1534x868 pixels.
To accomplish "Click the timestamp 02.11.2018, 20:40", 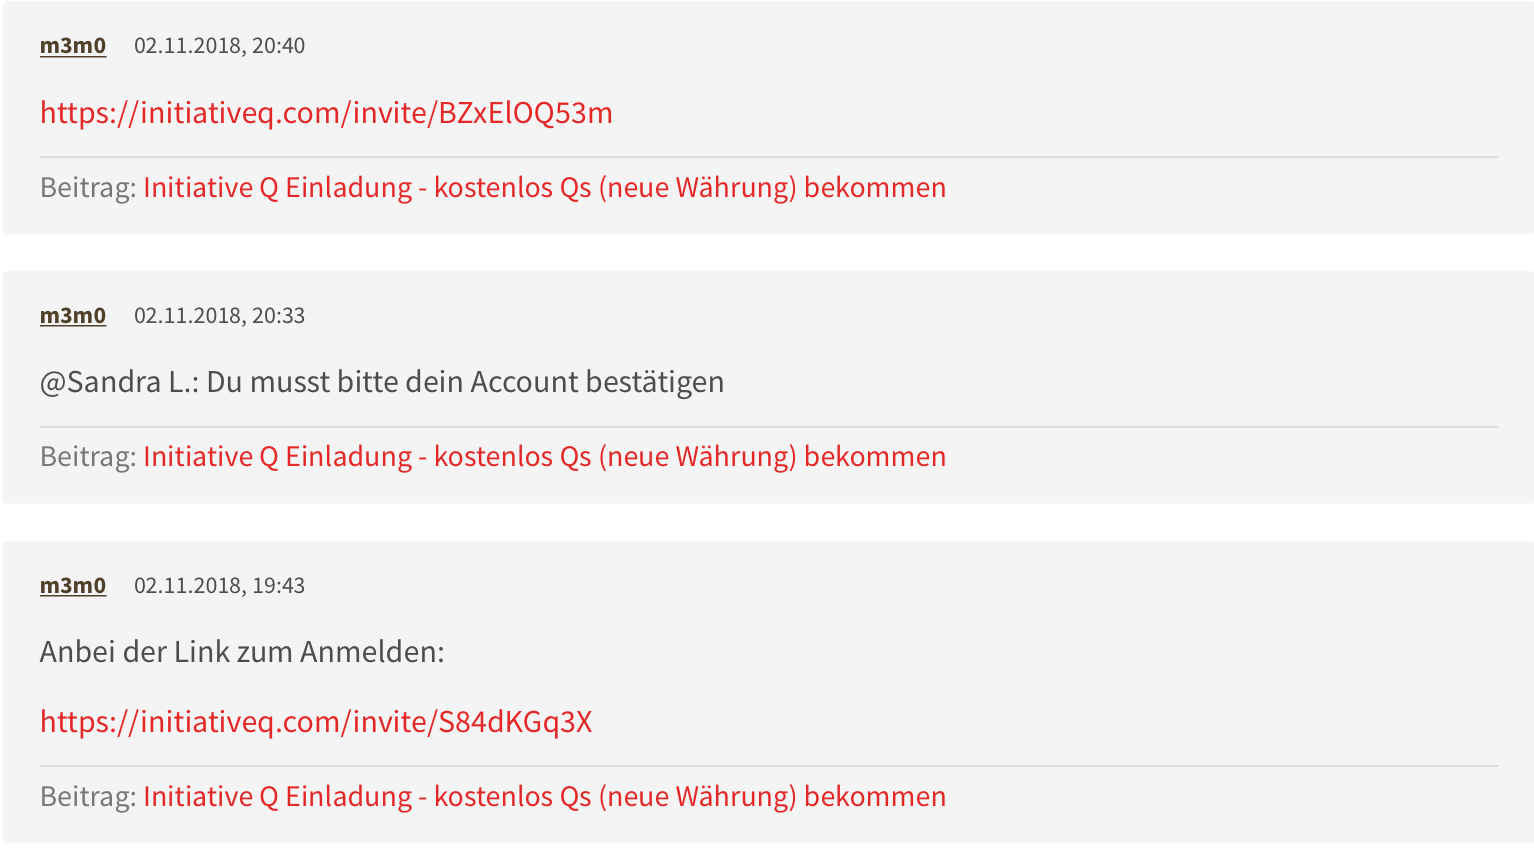I will pos(219,46).
